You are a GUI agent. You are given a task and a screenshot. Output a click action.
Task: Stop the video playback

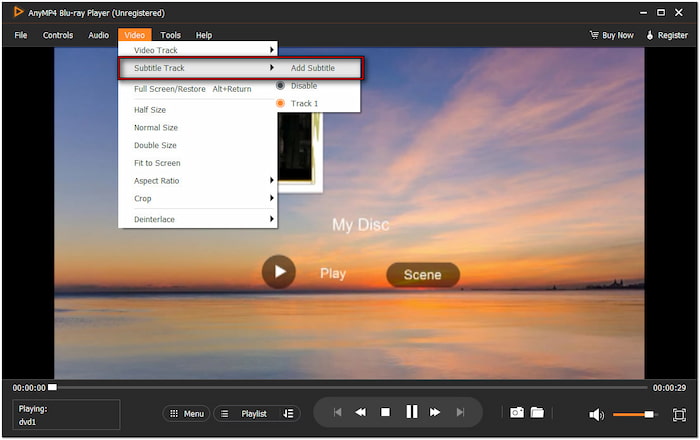[385, 412]
